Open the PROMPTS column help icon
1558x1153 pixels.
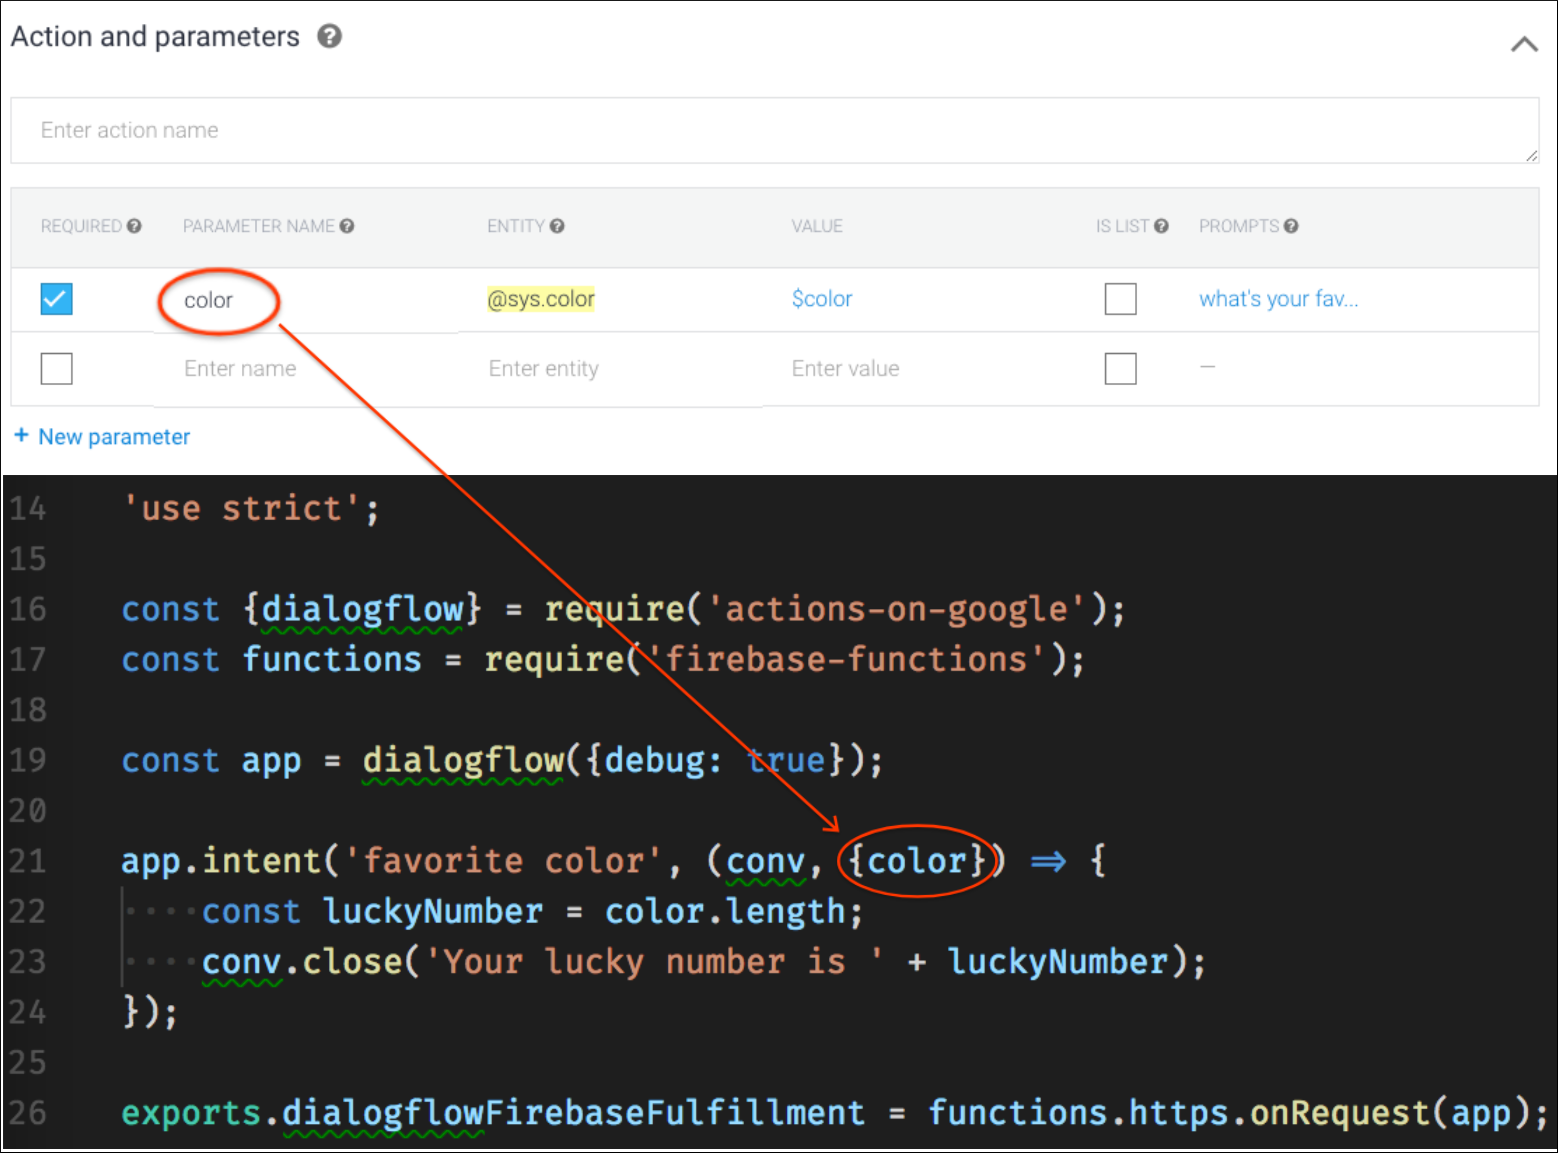point(1290,226)
